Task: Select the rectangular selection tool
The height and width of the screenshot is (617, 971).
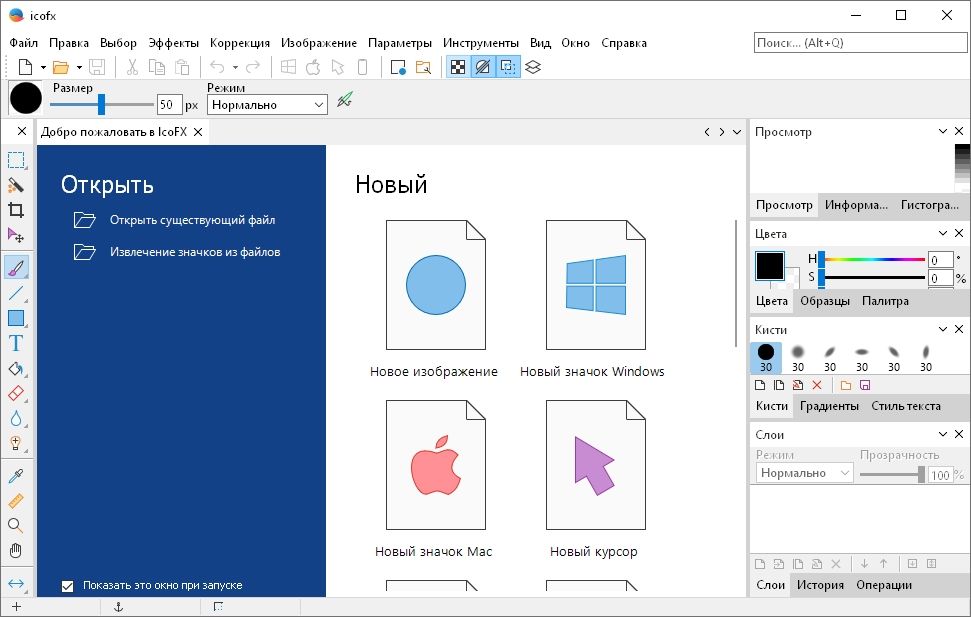Action: [x=16, y=160]
